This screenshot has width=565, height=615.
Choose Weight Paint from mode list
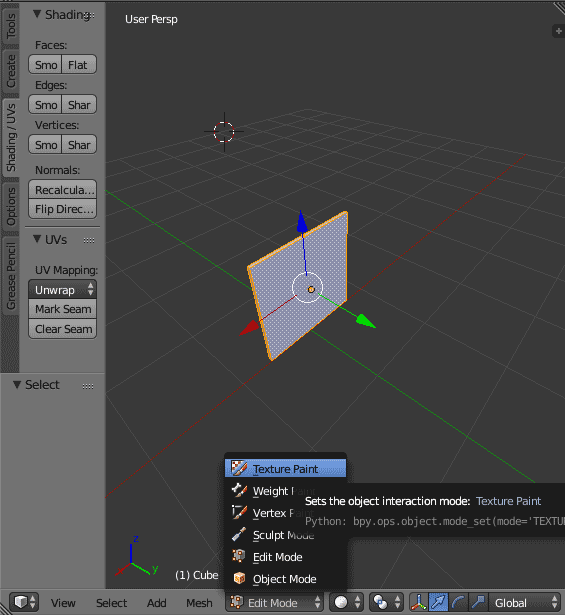(285, 490)
